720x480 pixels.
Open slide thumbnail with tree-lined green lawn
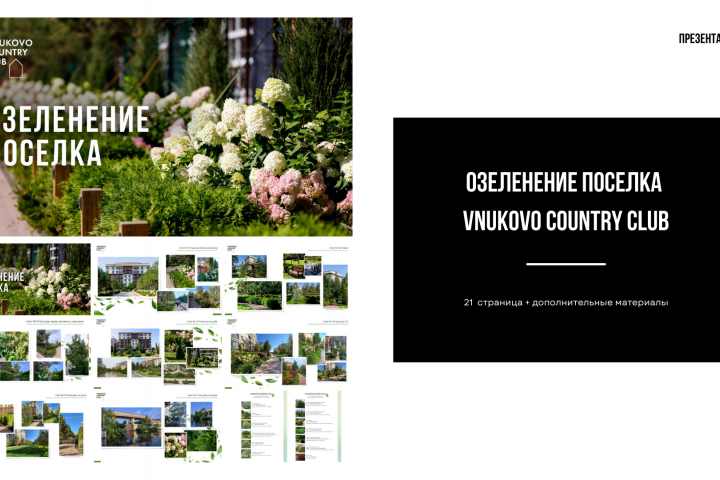click(x=44, y=427)
